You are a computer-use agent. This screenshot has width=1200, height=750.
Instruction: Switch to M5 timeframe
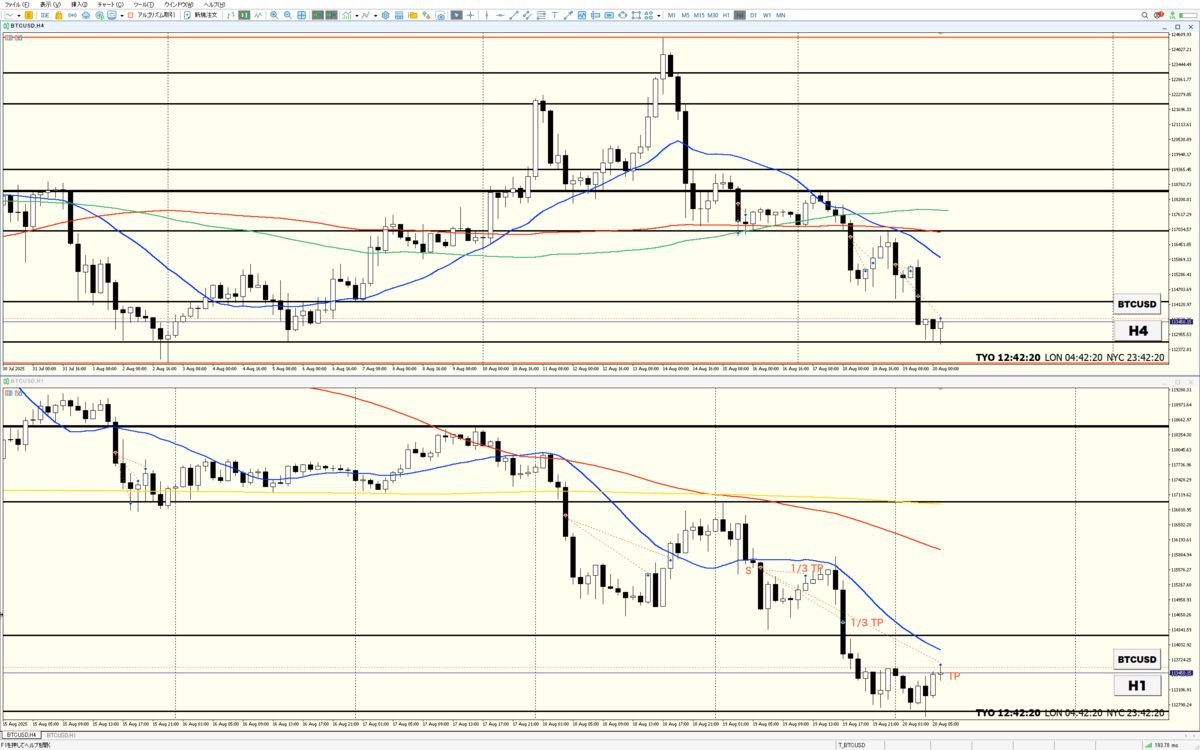pos(685,15)
